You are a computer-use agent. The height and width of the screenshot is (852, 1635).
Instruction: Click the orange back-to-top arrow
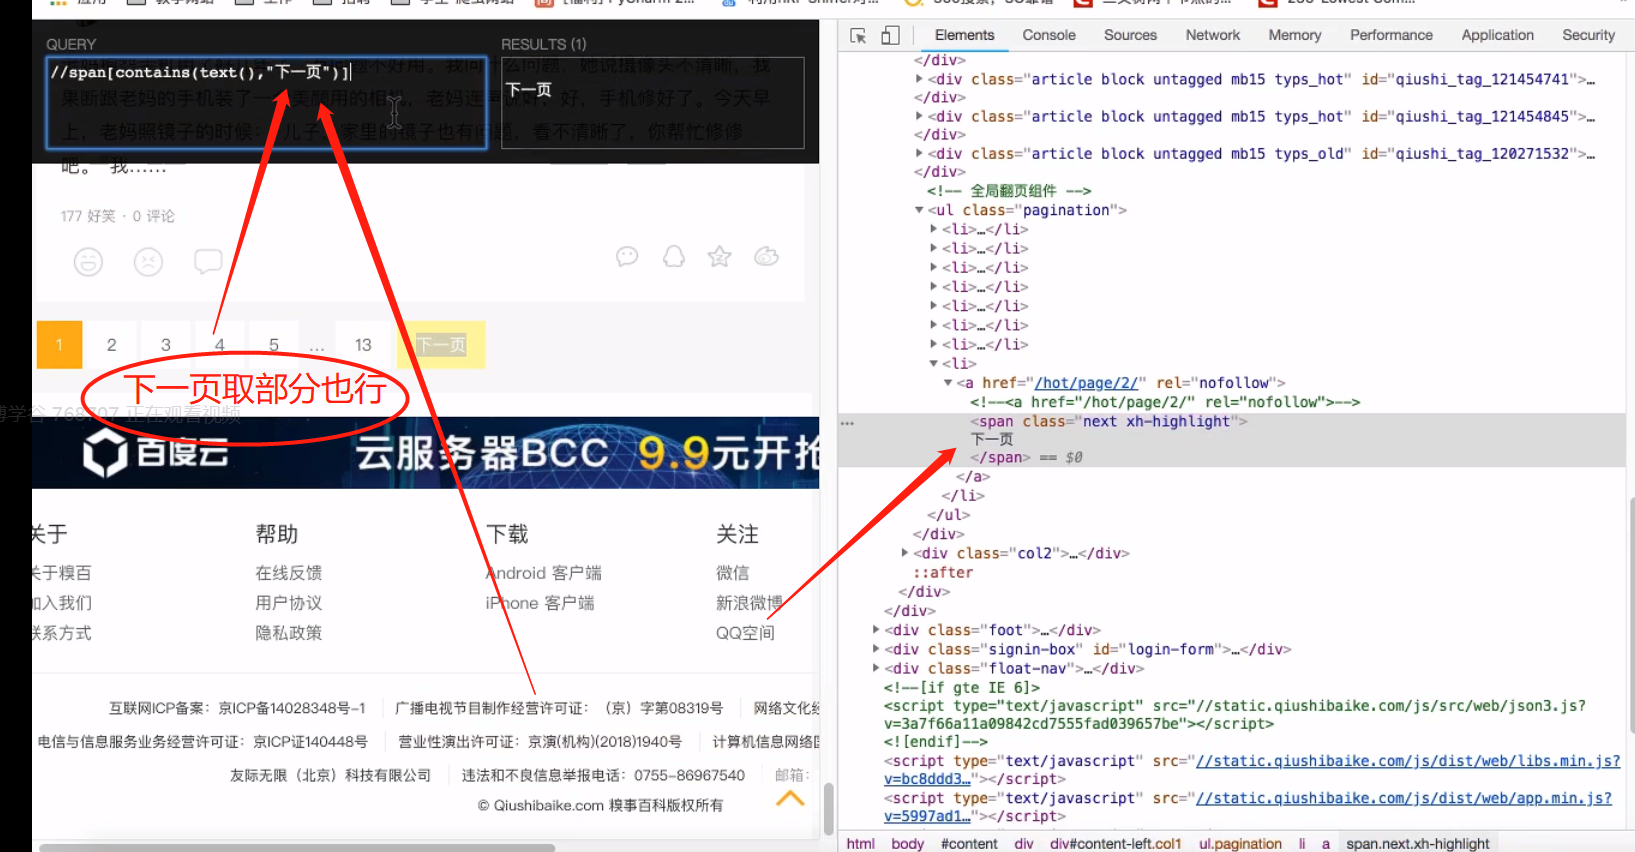pyautogui.click(x=790, y=798)
